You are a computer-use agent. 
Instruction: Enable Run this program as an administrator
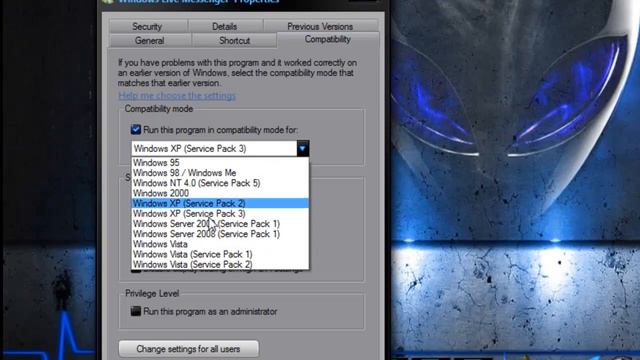136,311
